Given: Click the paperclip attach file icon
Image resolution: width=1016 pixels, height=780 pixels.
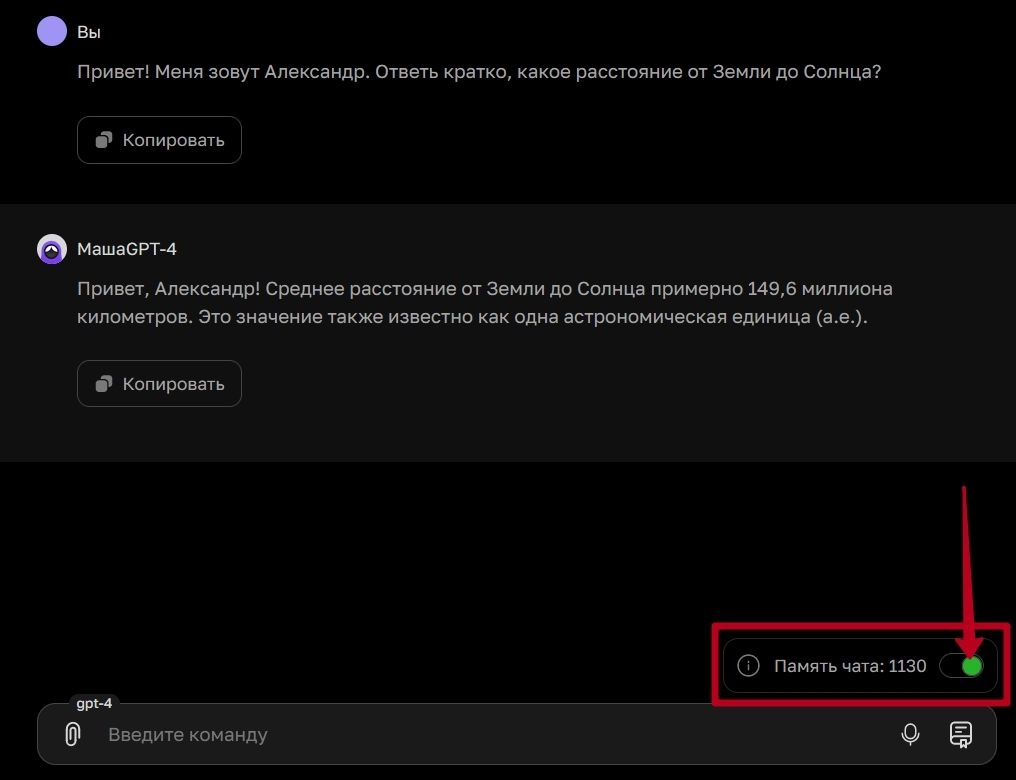Looking at the screenshot, I should coord(72,735).
